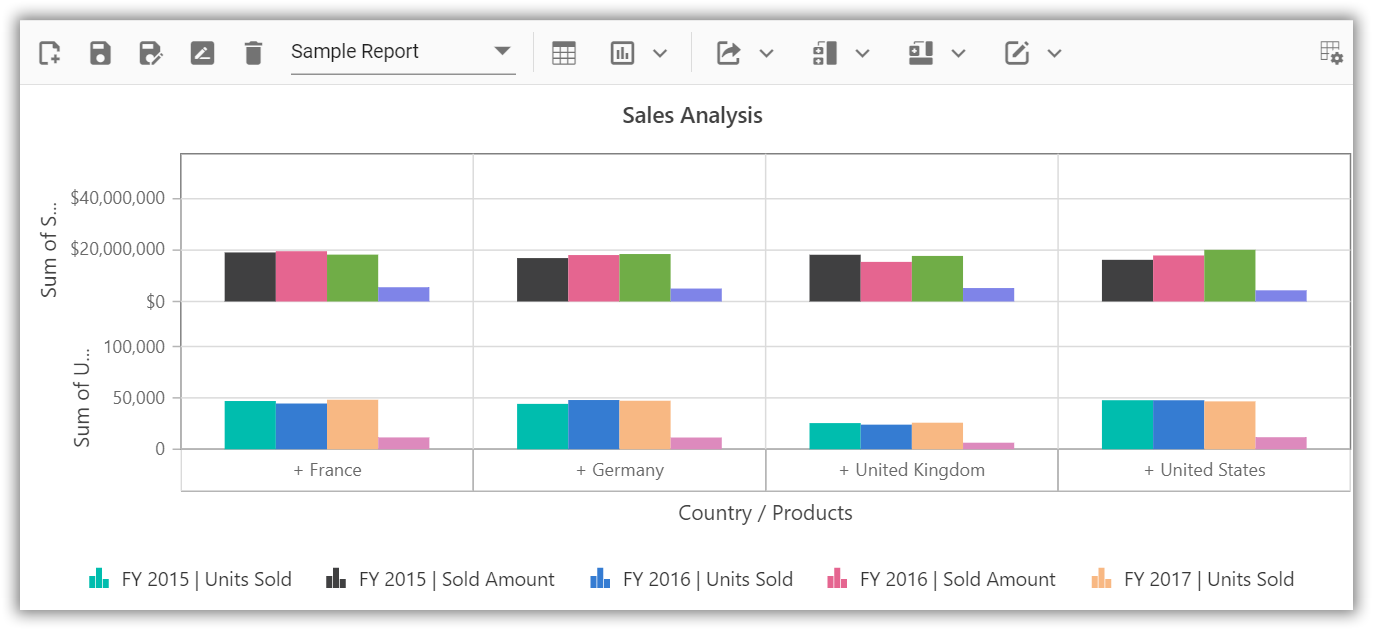
Task: Open the sub-total menu
Action: 862,52
